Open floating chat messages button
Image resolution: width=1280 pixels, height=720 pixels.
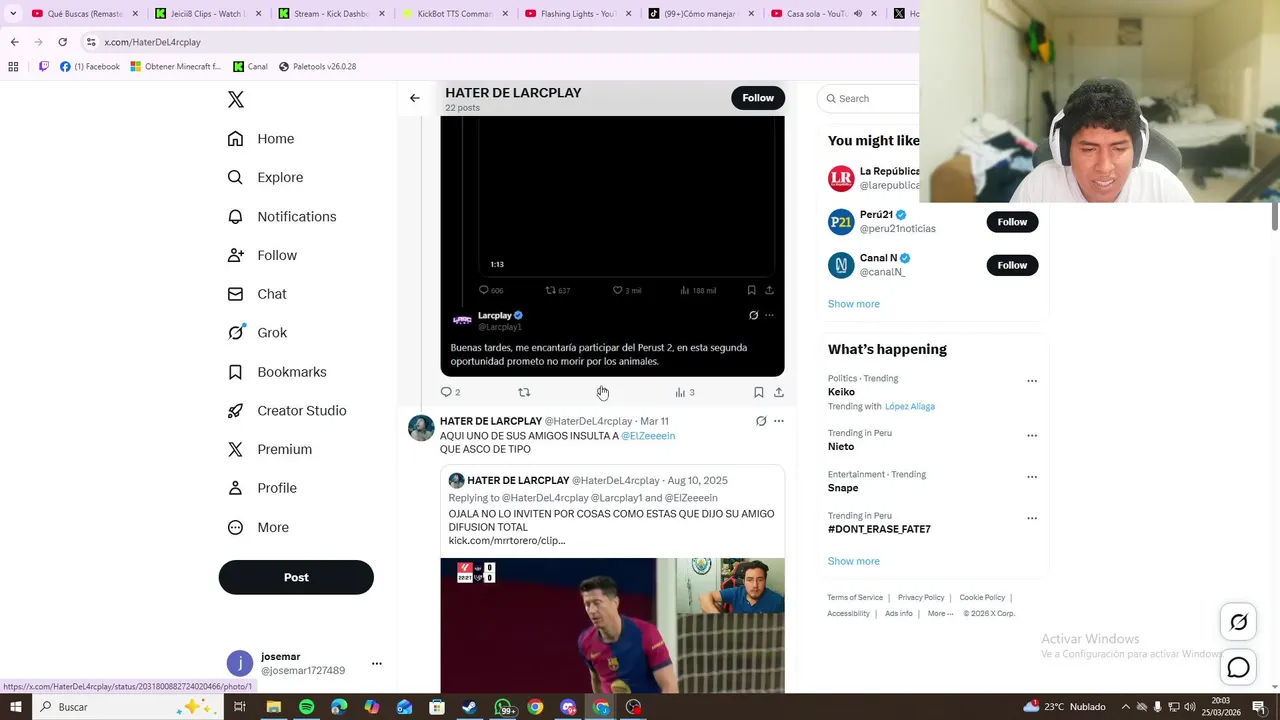(x=1238, y=668)
